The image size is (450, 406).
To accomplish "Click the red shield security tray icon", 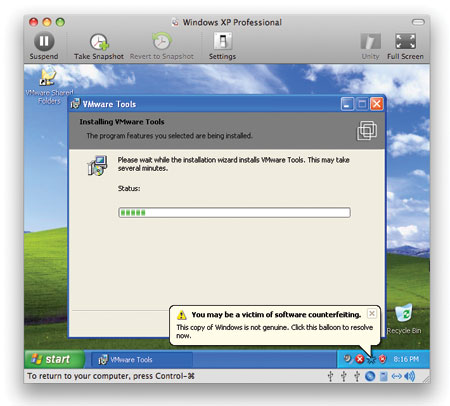I will (382, 359).
